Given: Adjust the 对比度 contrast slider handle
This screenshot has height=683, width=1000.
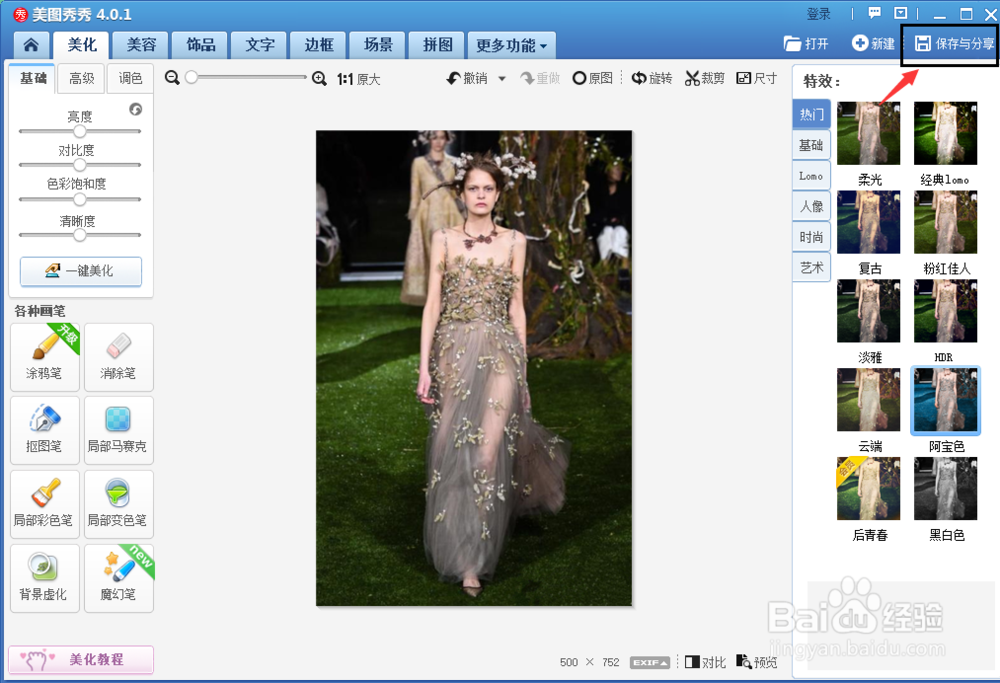Looking at the screenshot, I should click(80, 165).
